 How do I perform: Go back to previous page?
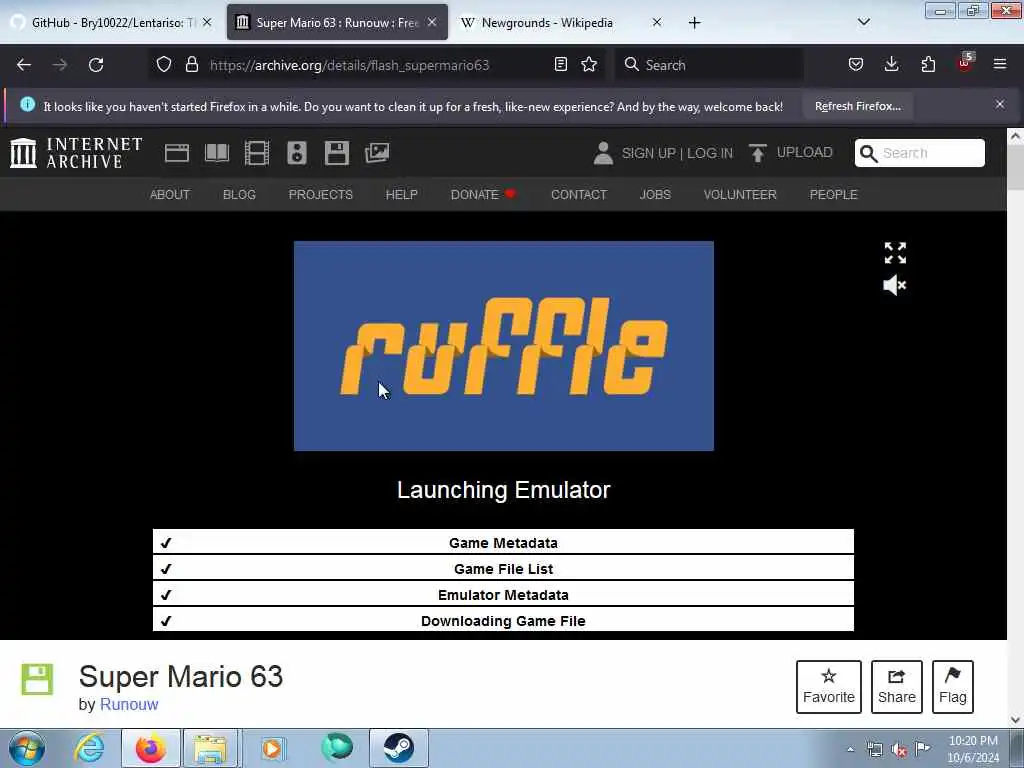point(24,65)
